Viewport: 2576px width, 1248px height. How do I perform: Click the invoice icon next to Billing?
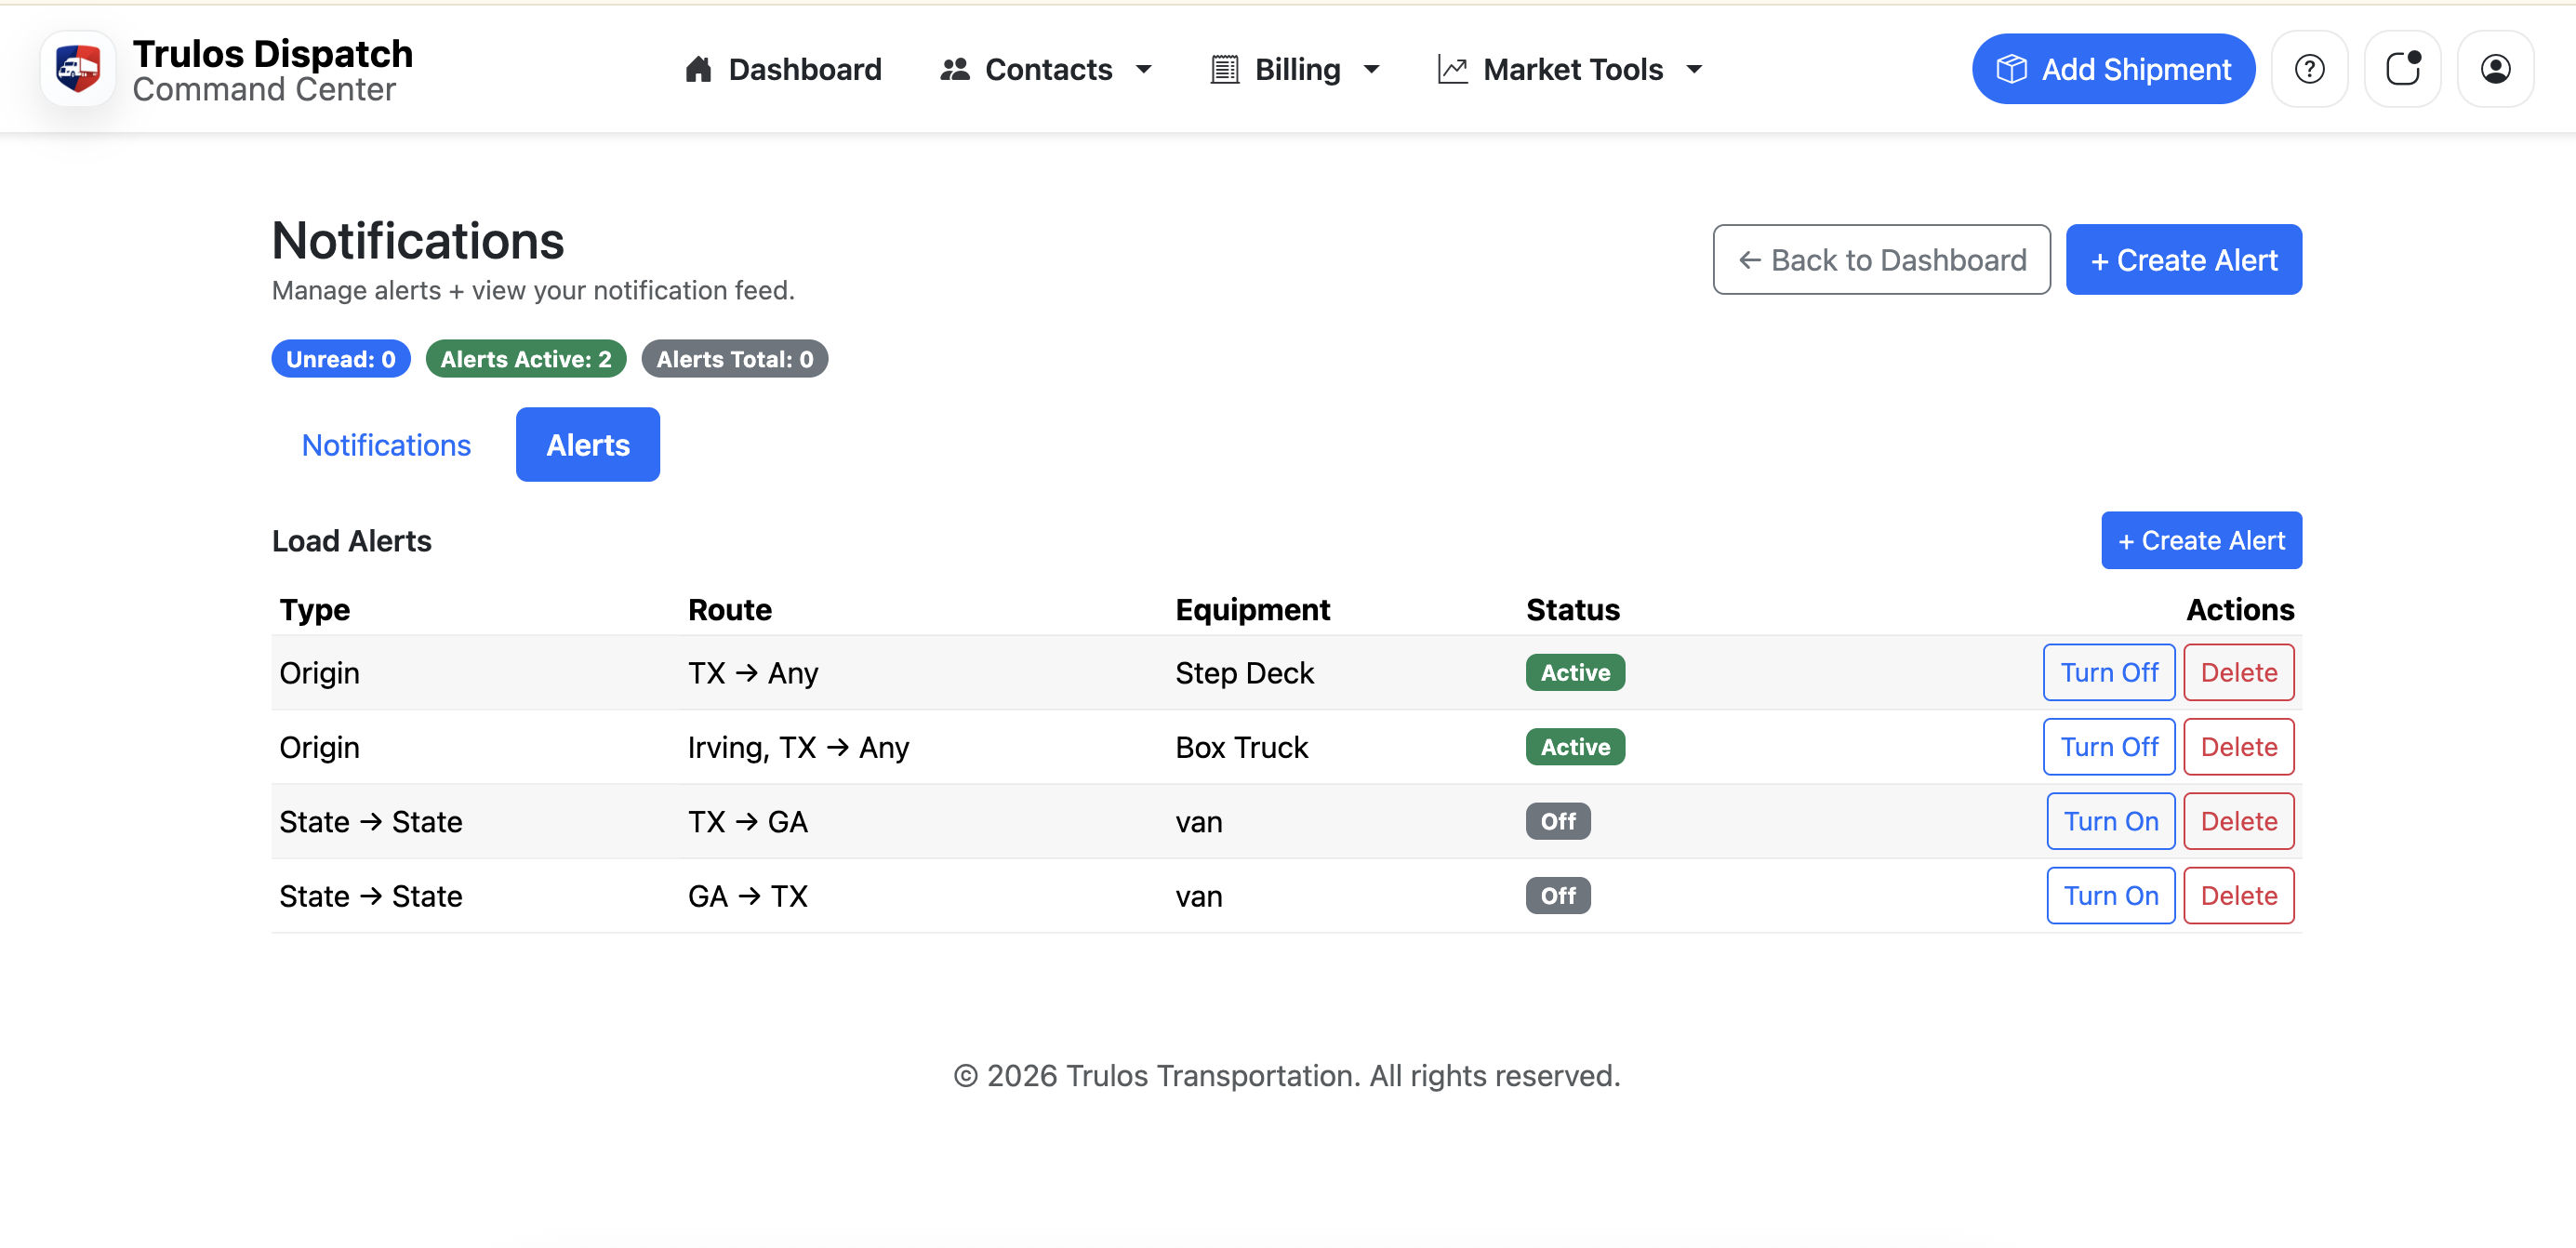1224,68
